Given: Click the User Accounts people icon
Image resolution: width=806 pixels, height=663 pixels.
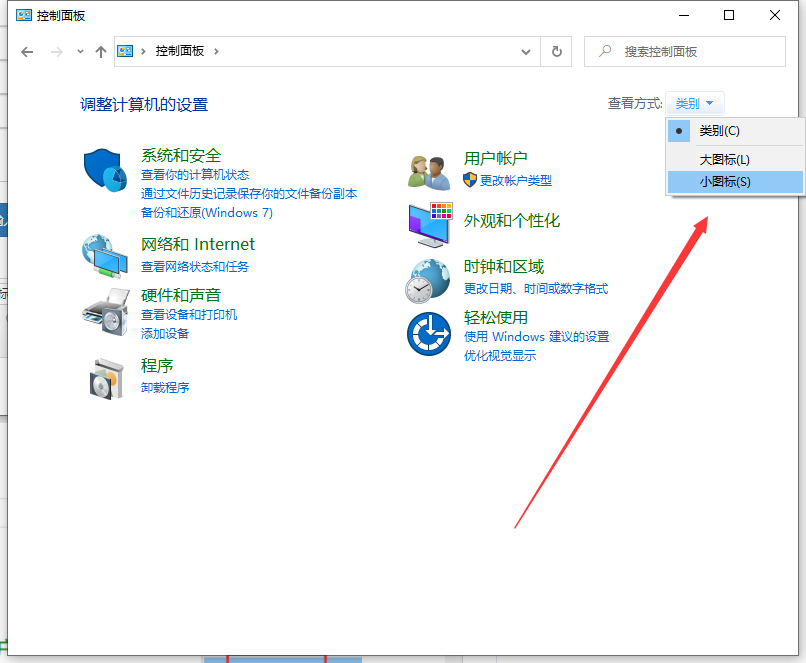Looking at the screenshot, I should (x=430, y=171).
